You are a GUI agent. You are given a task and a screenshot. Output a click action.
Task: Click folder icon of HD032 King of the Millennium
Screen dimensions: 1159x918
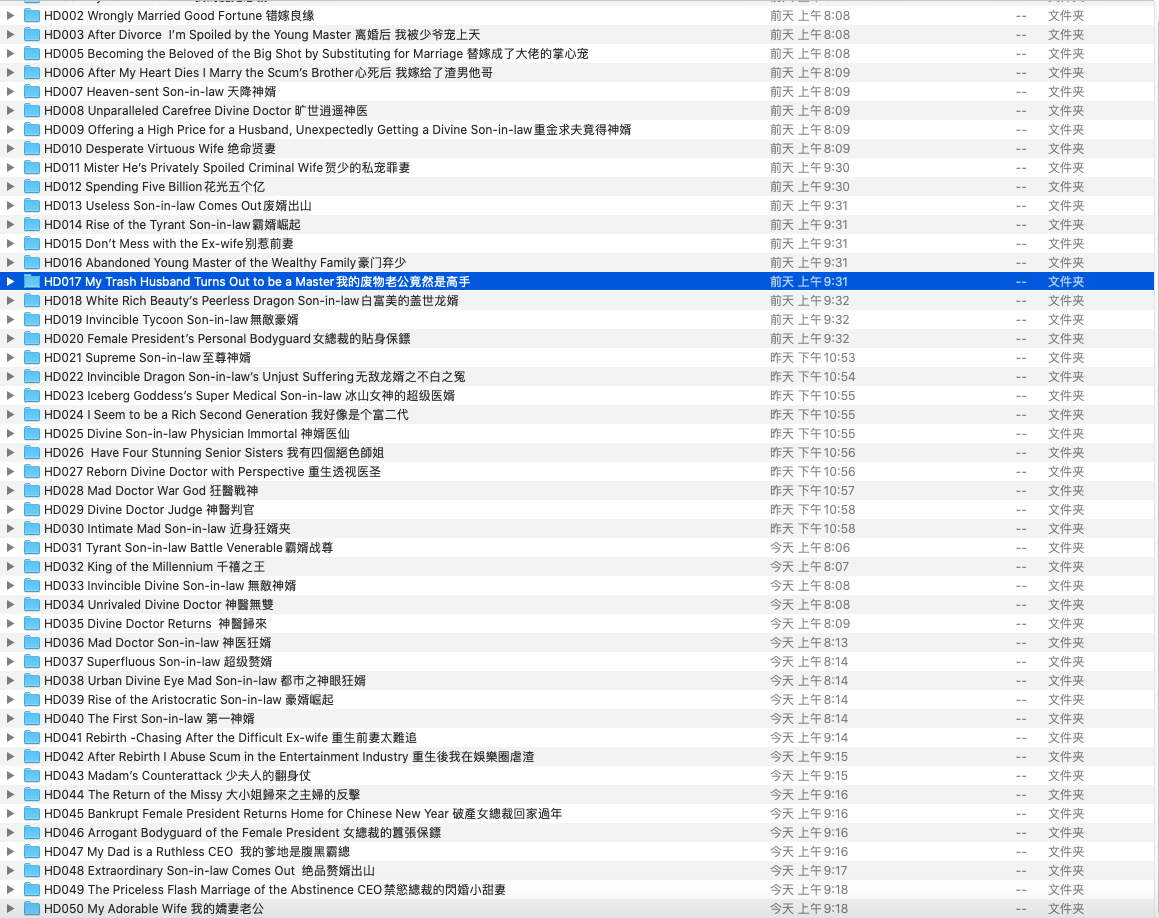click(x=32, y=567)
